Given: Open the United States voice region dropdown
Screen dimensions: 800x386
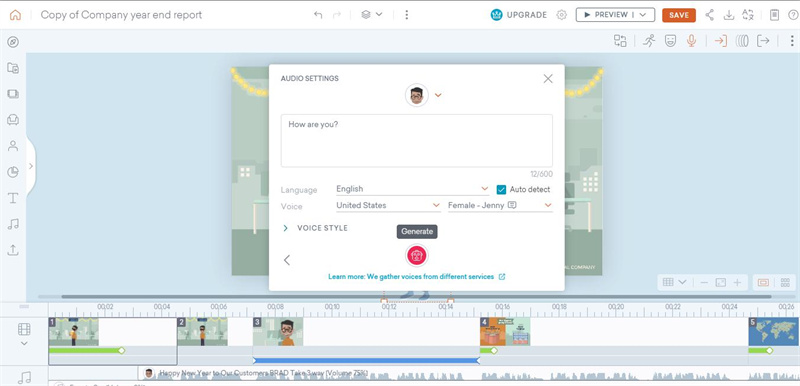Looking at the screenshot, I should pyautogui.click(x=388, y=205).
